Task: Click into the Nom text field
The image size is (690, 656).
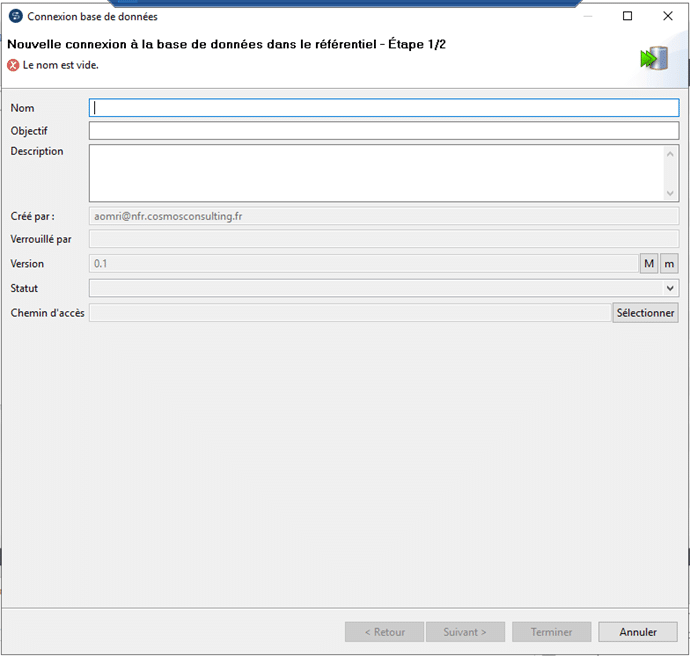Action: click(384, 108)
